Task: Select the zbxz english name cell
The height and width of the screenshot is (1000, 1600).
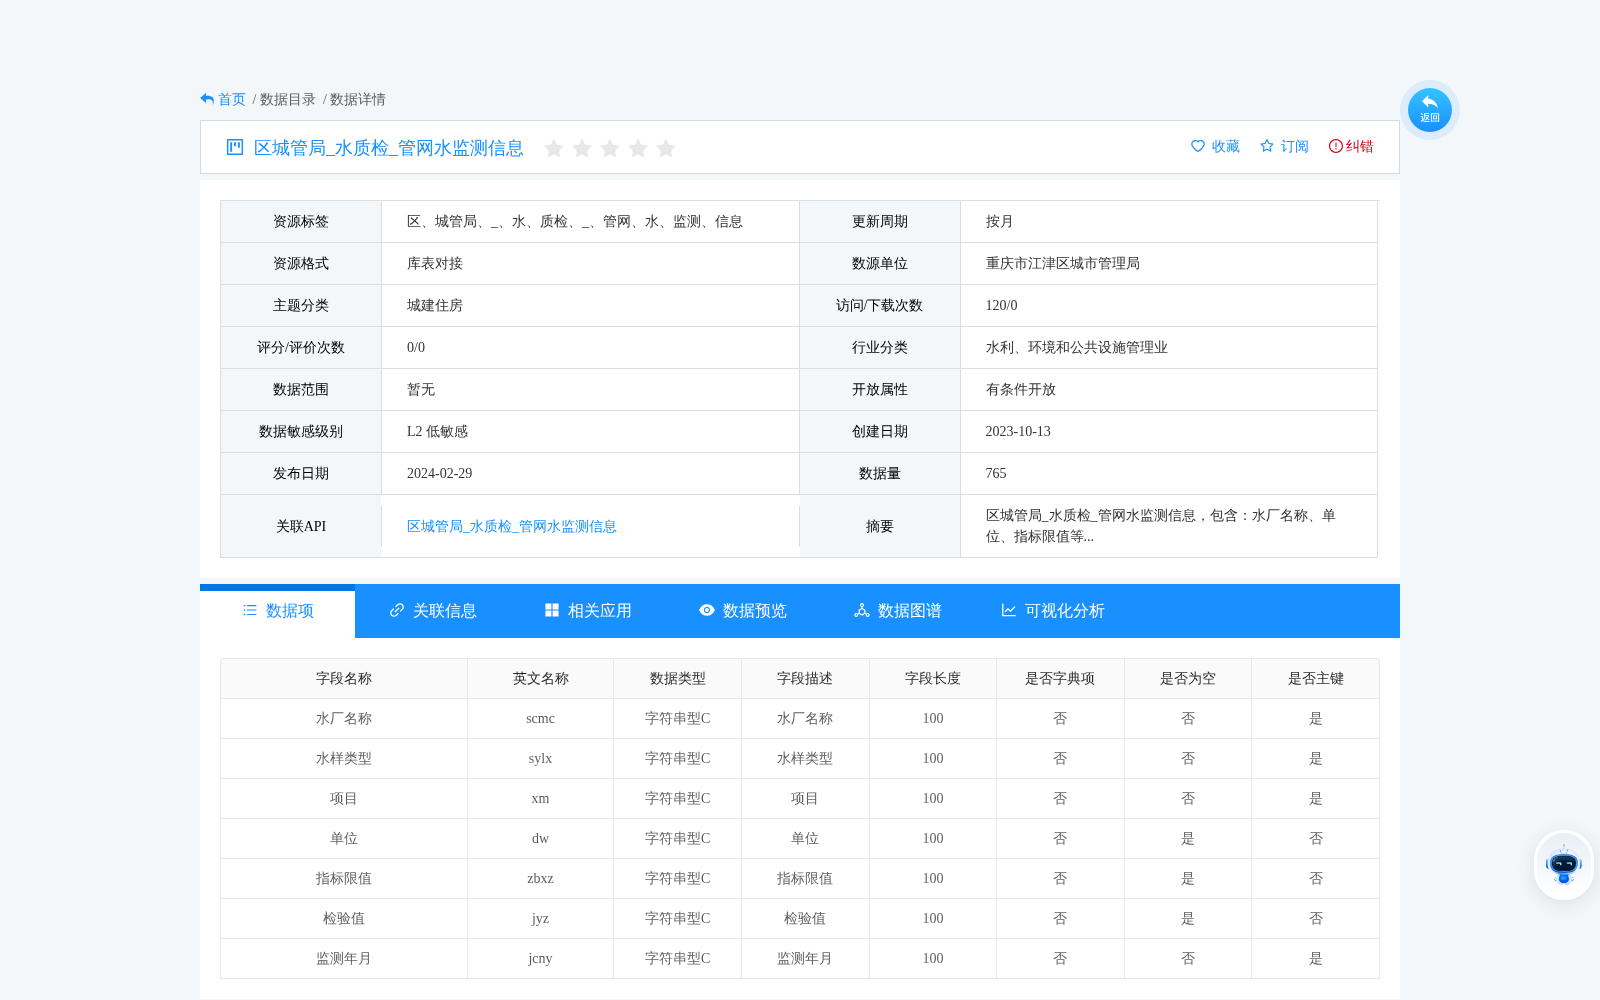Action: (x=540, y=878)
